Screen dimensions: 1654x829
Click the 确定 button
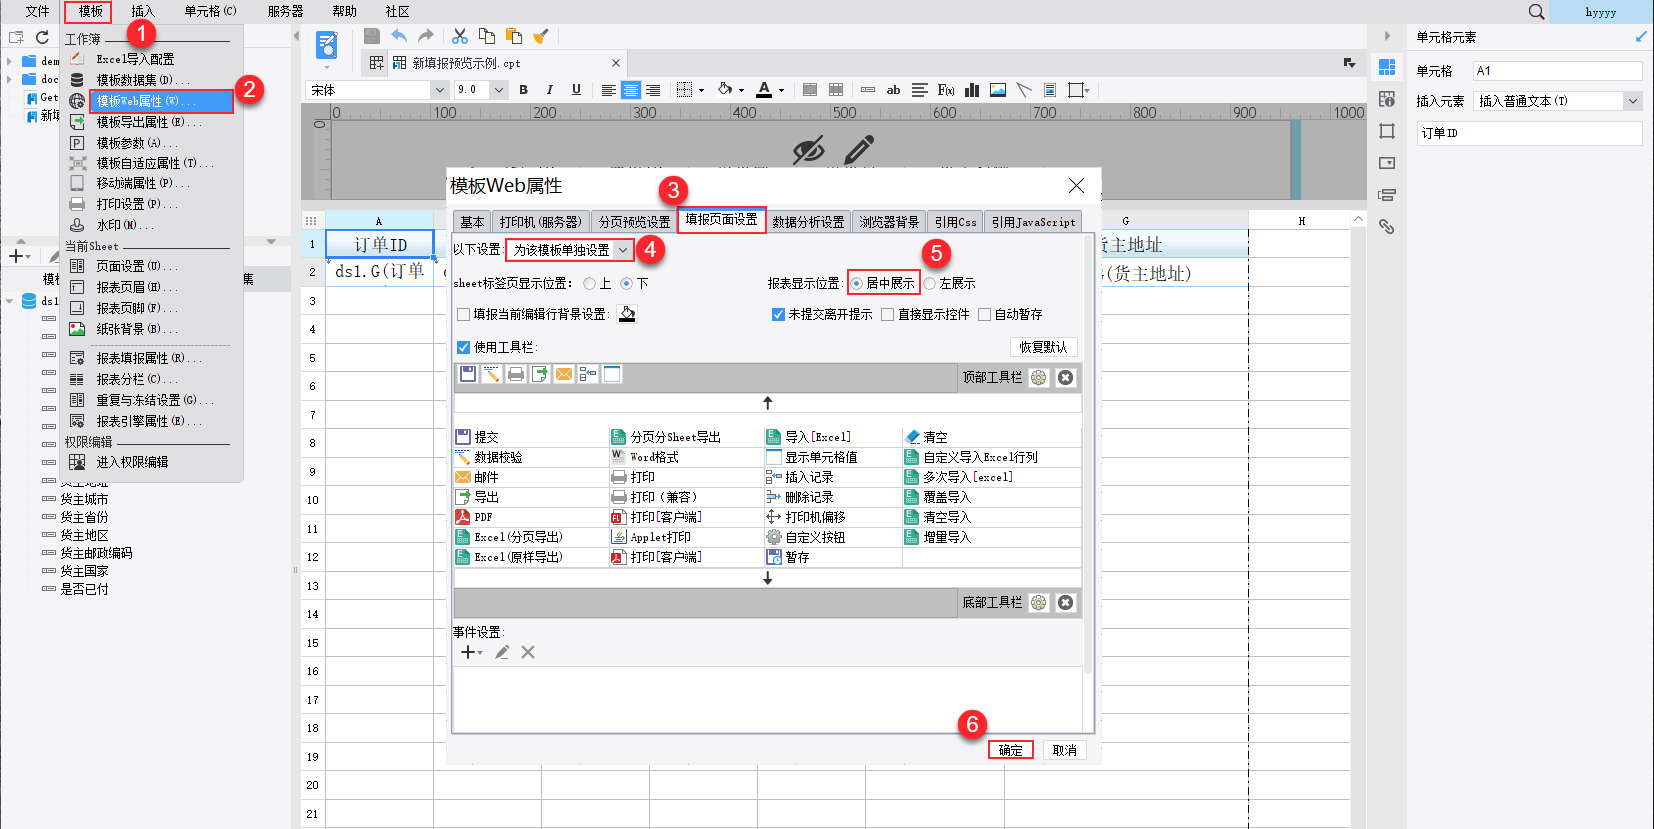click(1010, 750)
